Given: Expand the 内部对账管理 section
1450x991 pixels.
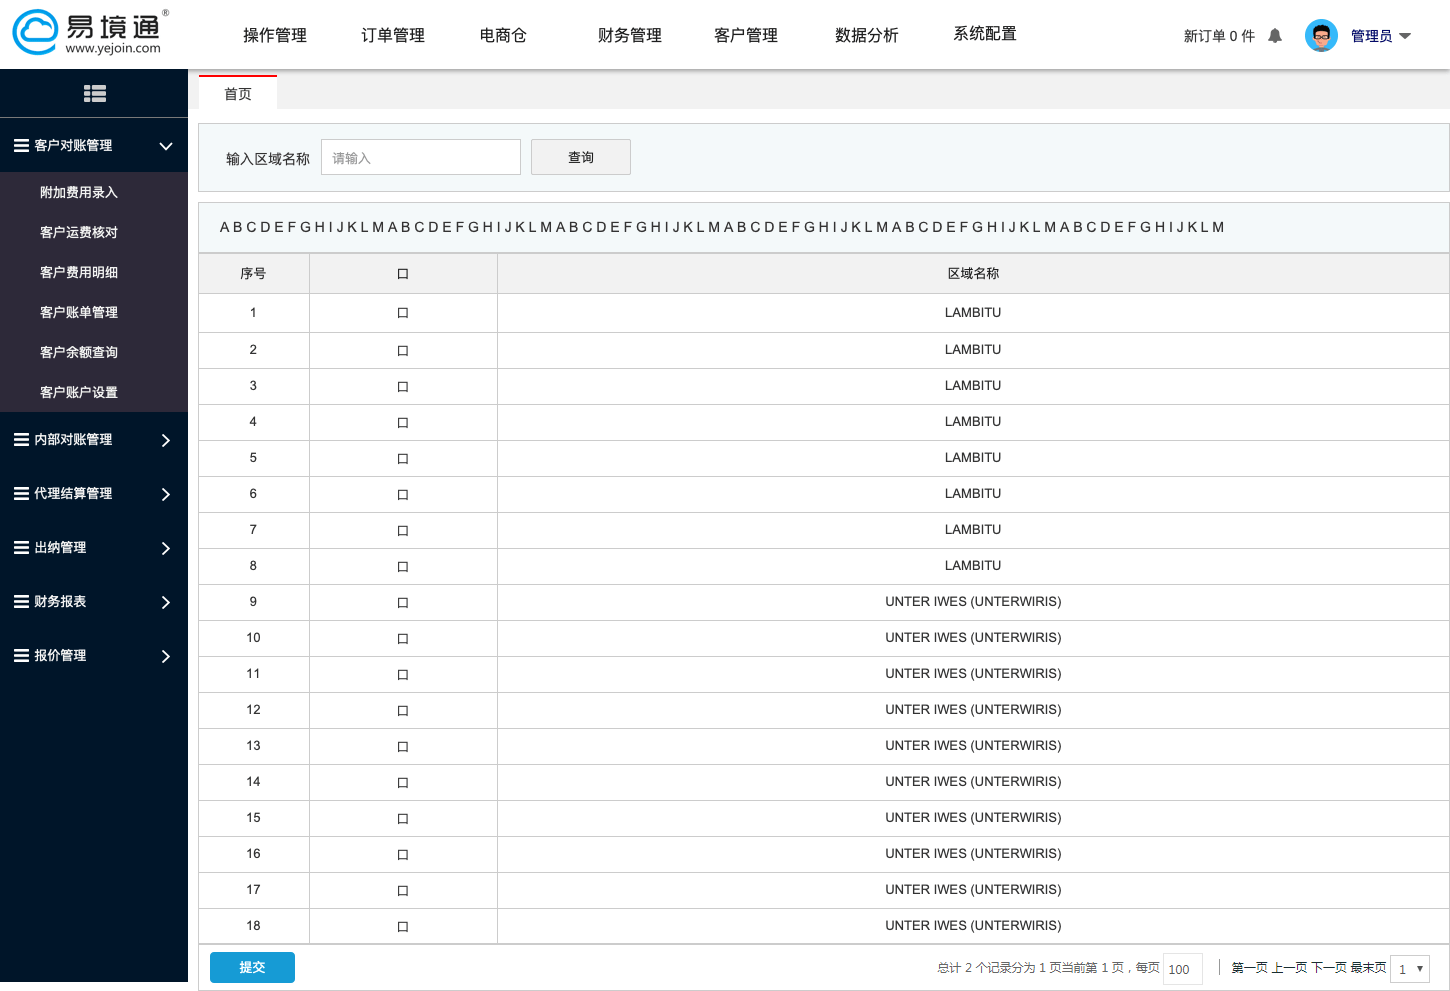Looking at the screenshot, I should [166, 440].
